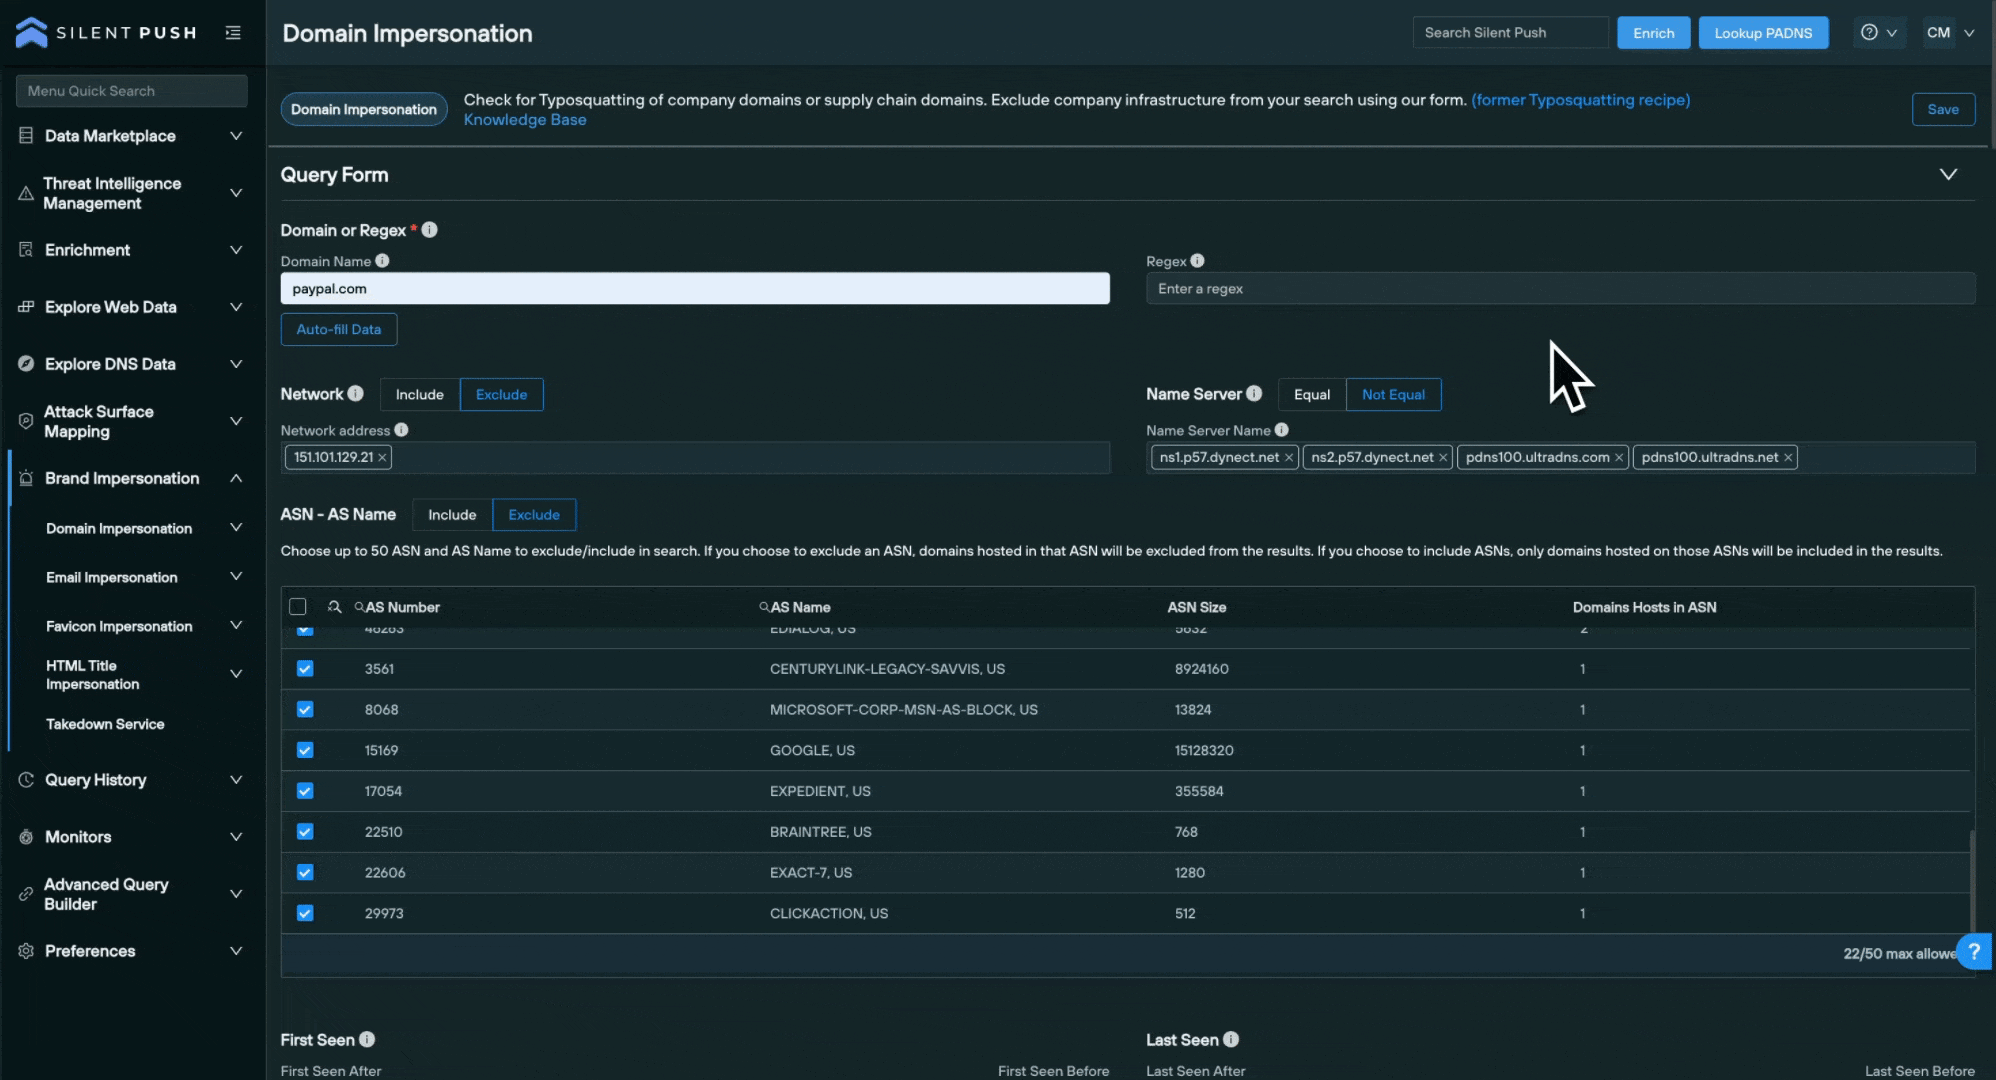Click the info icon next to Name Server
Viewport: 1996px width, 1080px height.
[x=1254, y=394]
